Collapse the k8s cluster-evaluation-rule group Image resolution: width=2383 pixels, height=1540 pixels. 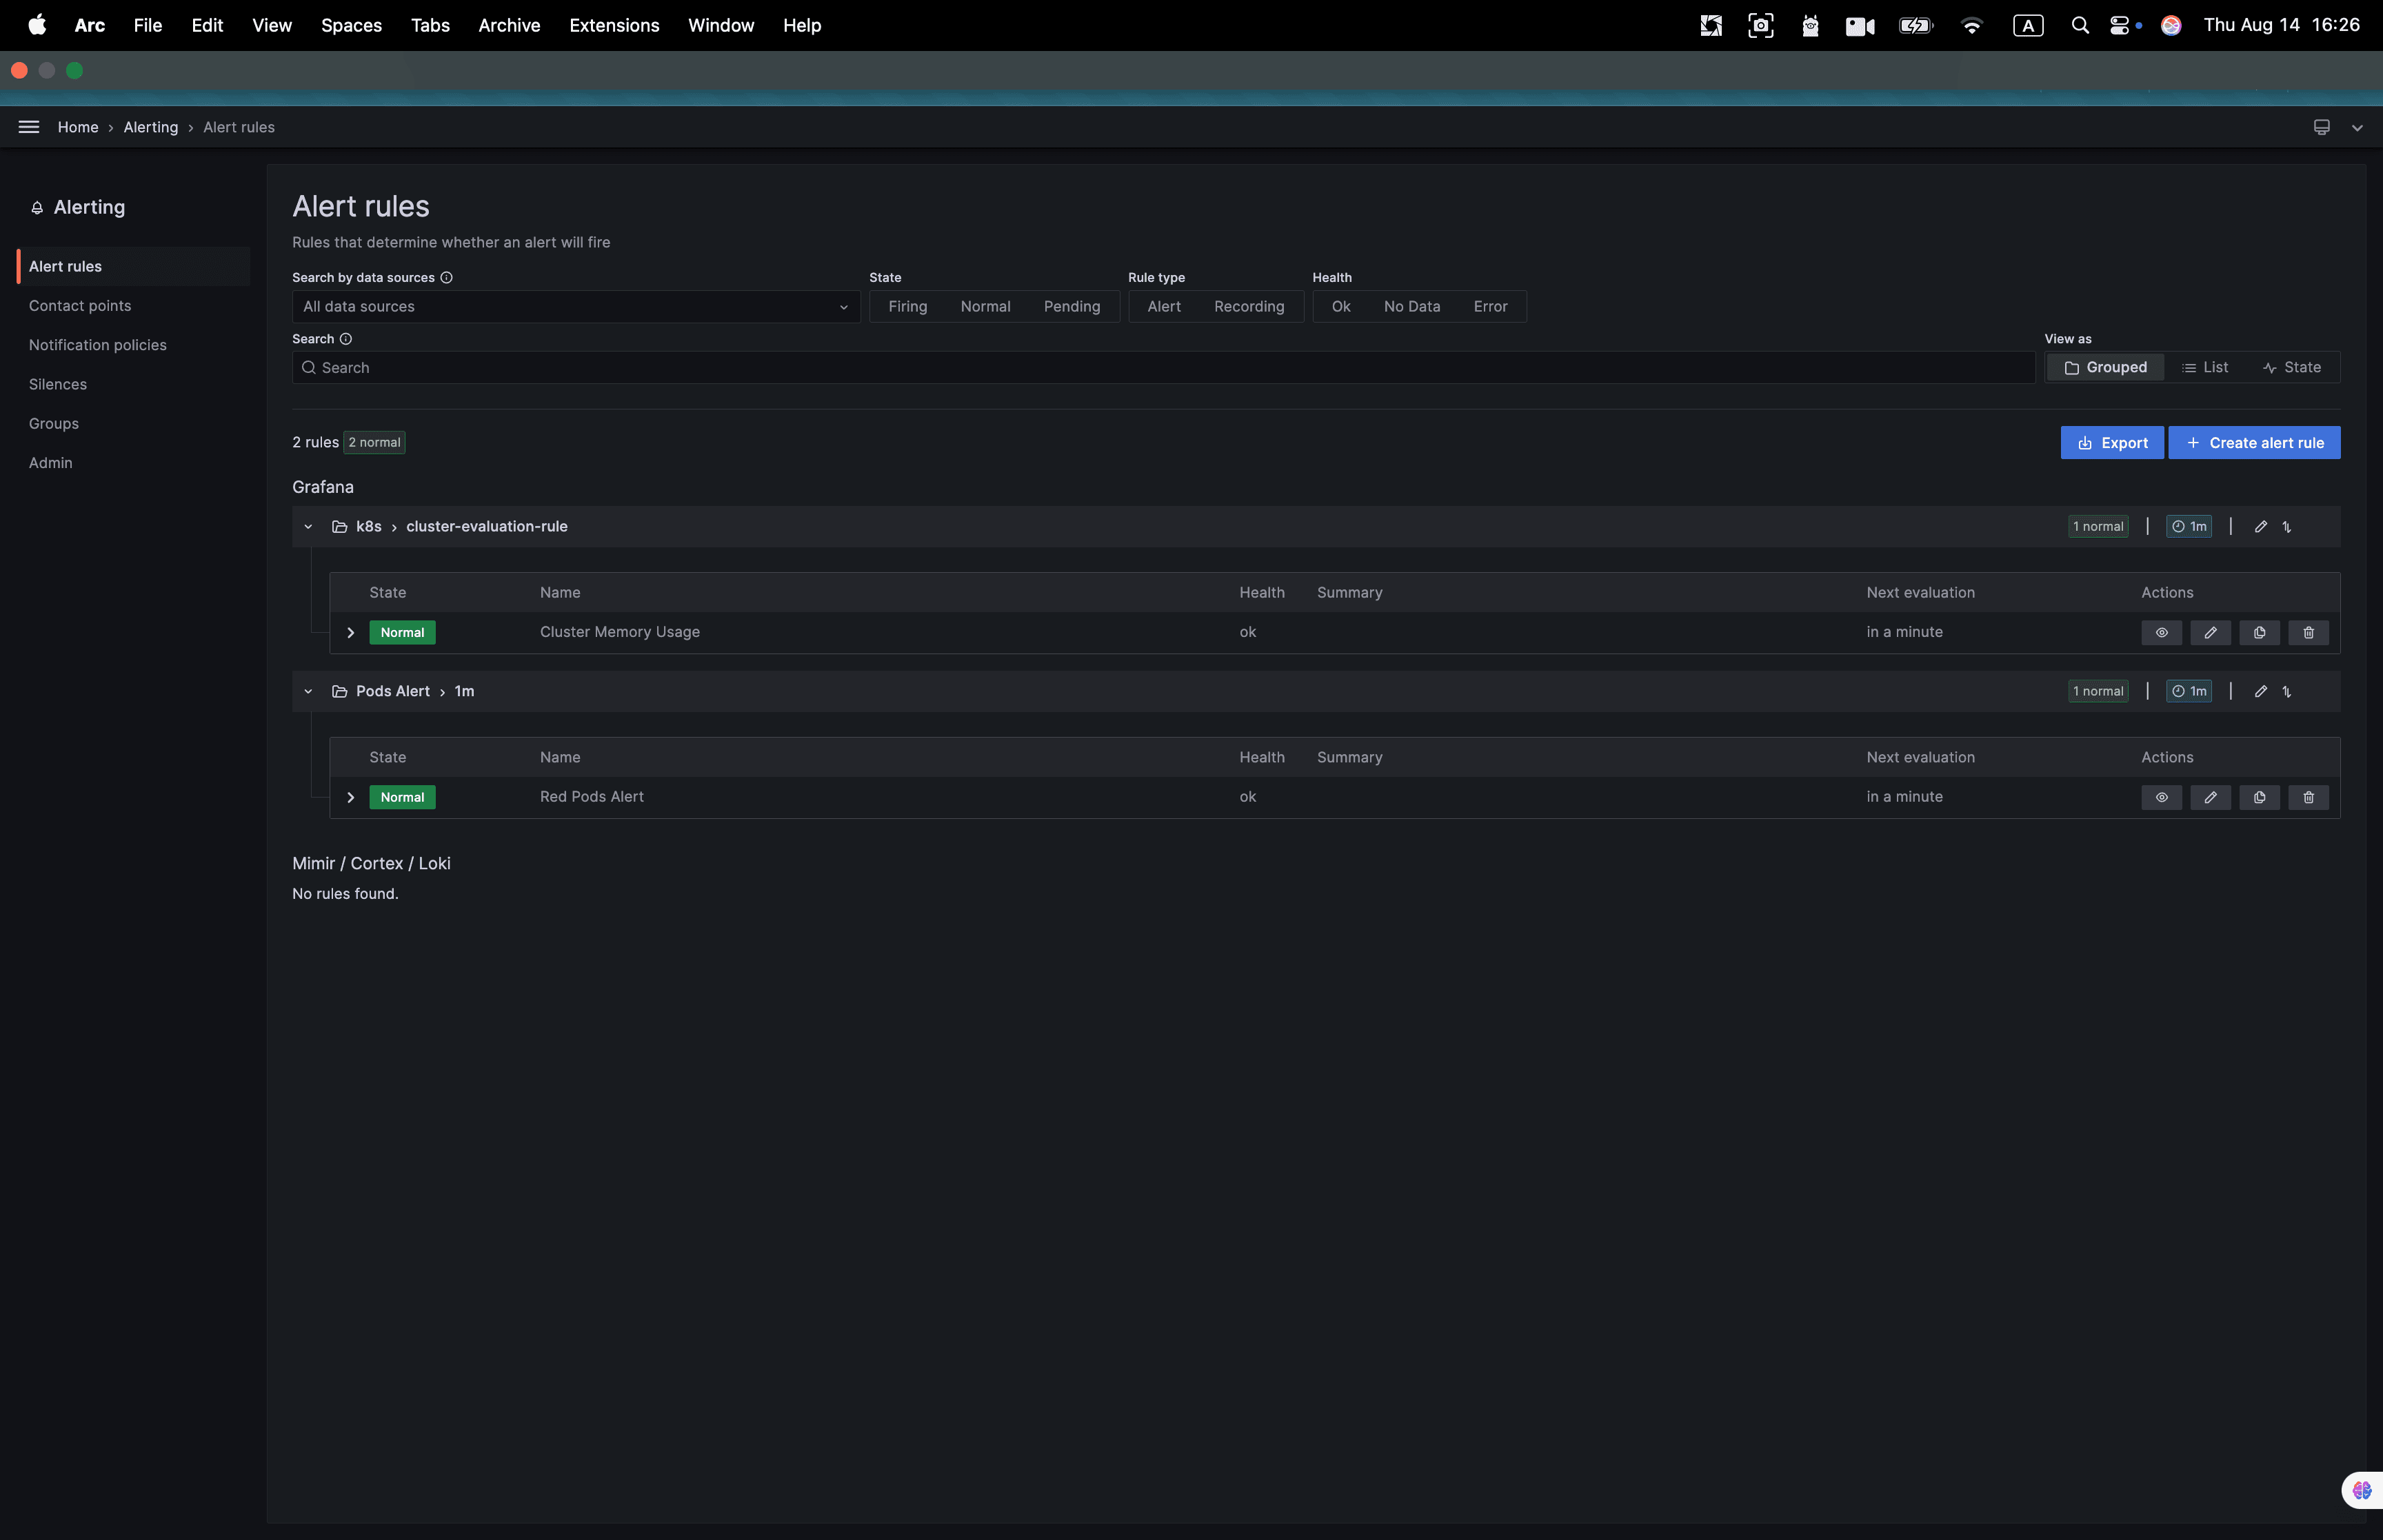pos(308,526)
